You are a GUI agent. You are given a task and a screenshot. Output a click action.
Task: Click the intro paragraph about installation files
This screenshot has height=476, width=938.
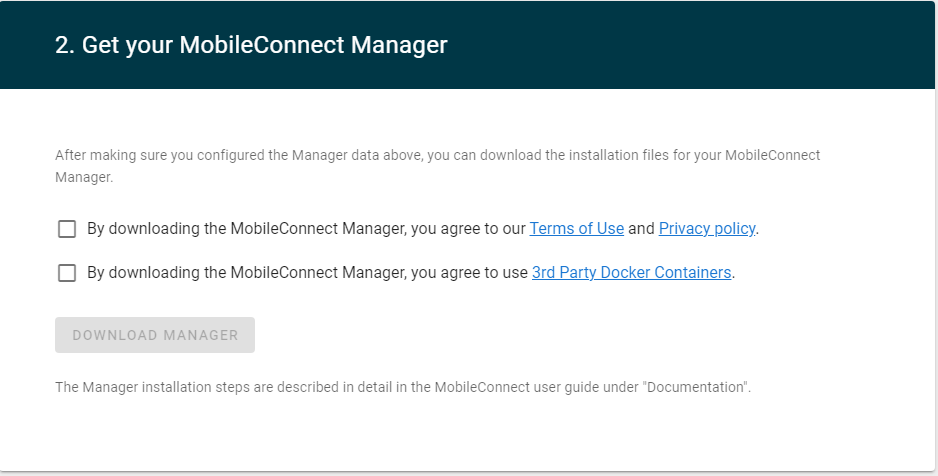coord(437,166)
